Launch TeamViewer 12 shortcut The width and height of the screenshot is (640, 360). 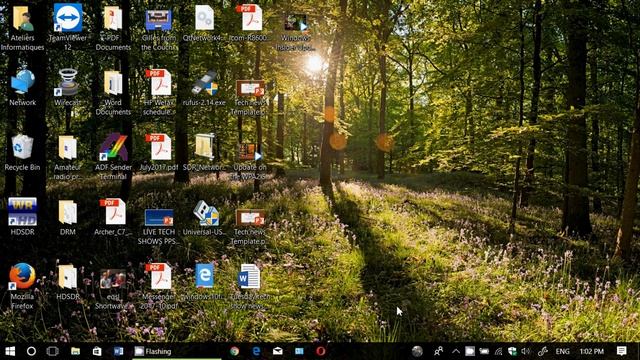point(68,28)
